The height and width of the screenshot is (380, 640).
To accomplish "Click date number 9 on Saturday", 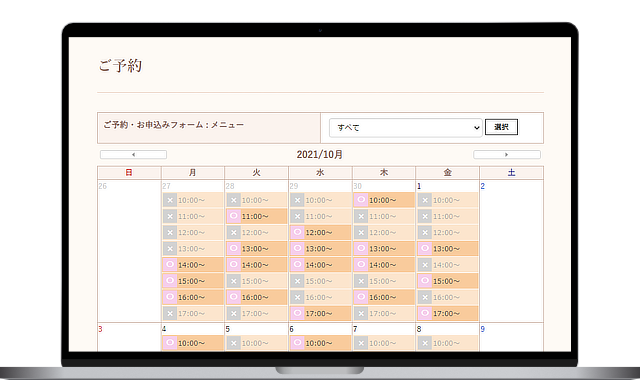I will tap(482, 329).
